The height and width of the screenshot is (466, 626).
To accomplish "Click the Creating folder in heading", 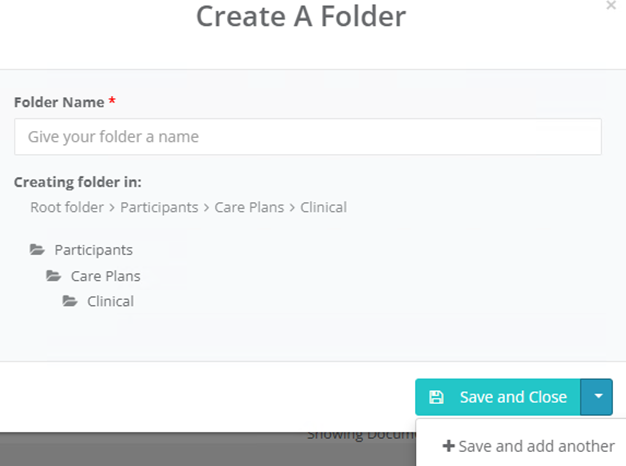I will [78, 182].
